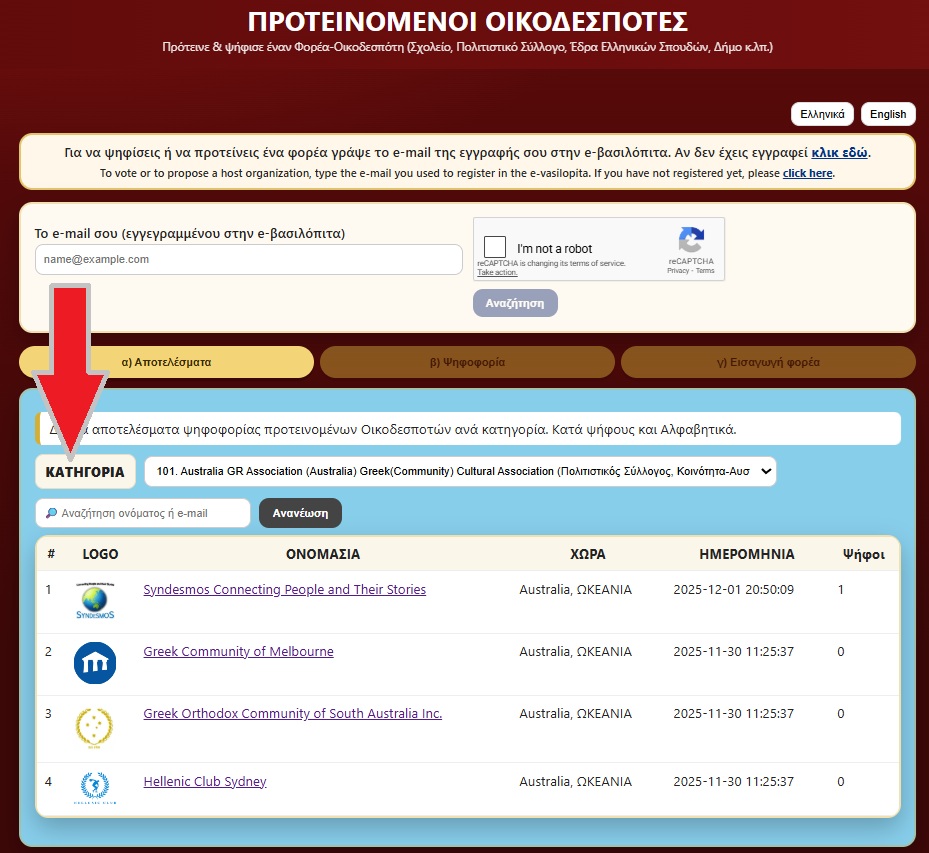Switch to the Αποτελέσματα tab
This screenshot has width=929, height=853.
point(166,362)
